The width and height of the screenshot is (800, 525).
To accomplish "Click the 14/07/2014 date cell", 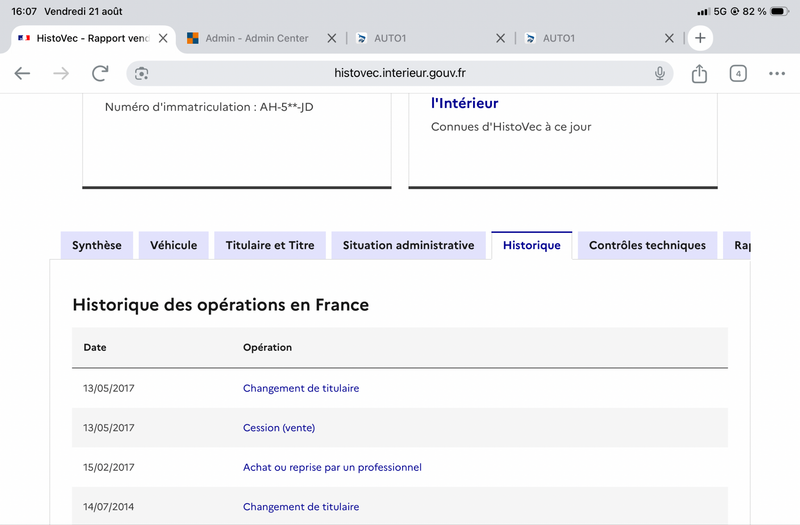I will point(109,507).
